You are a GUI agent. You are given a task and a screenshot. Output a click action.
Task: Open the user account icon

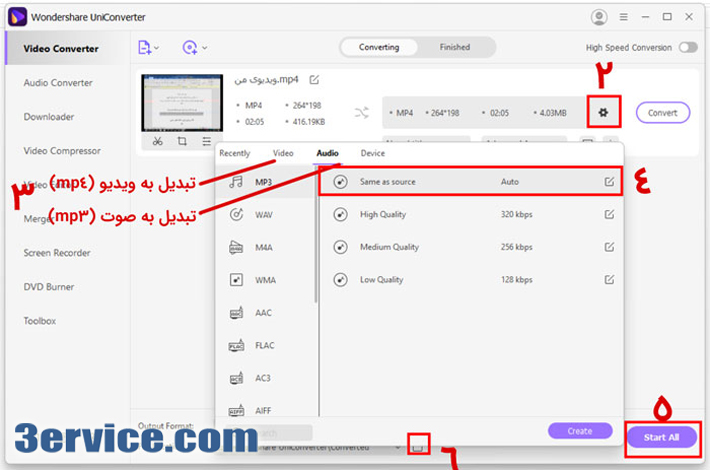599,17
